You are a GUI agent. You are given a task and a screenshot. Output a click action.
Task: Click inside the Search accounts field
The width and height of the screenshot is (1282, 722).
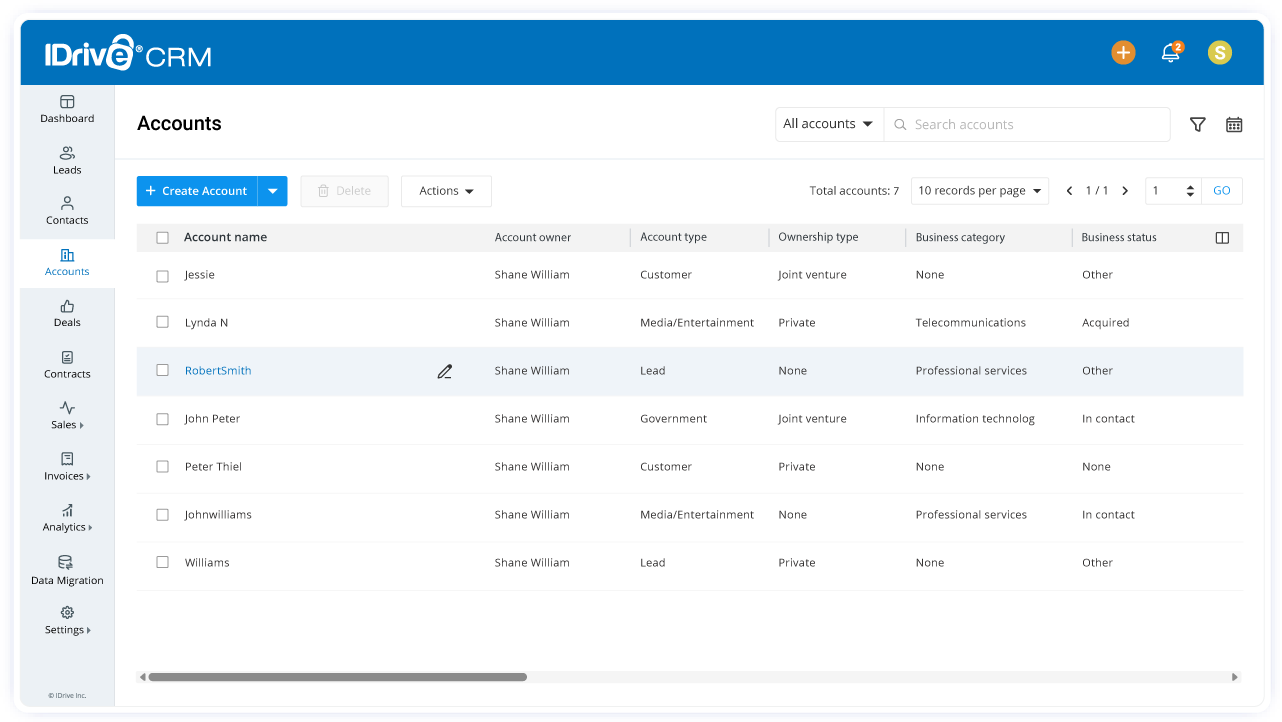1027,124
